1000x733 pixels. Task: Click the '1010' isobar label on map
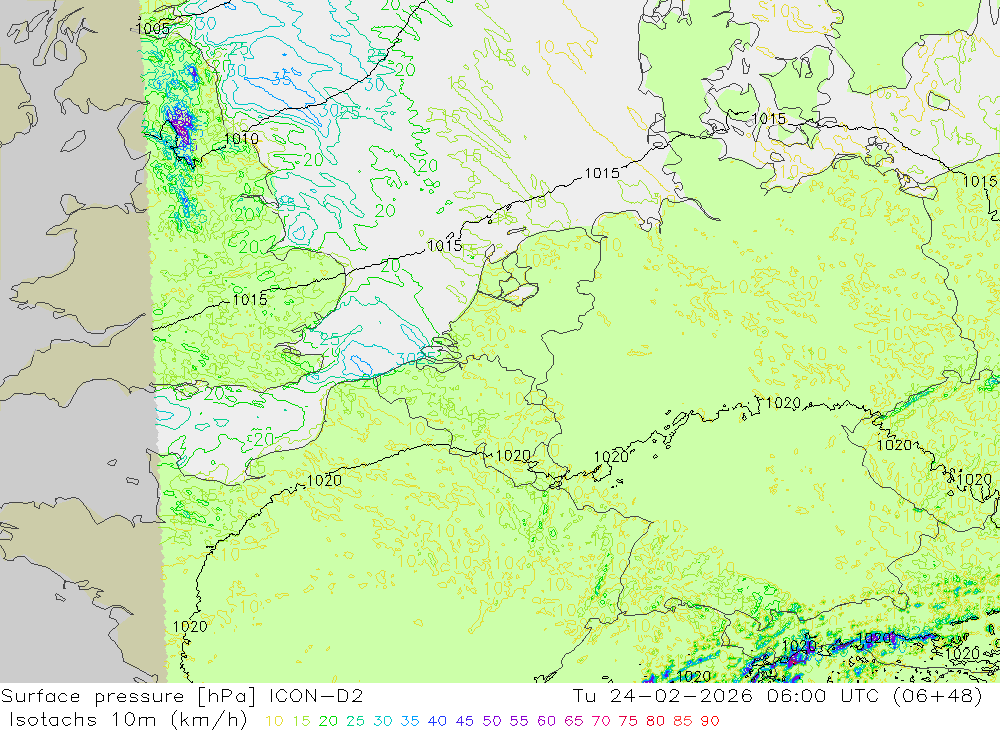(242, 138)
